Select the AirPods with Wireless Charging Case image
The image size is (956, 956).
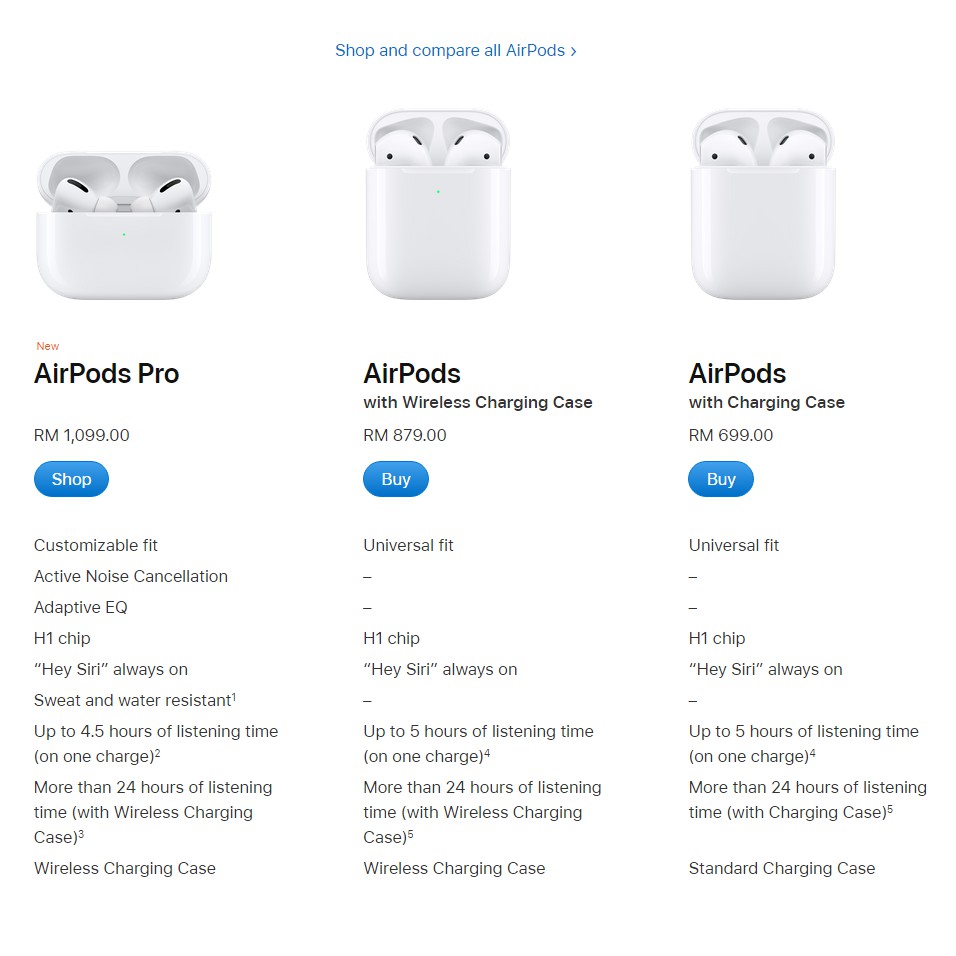tap(438, 205)
